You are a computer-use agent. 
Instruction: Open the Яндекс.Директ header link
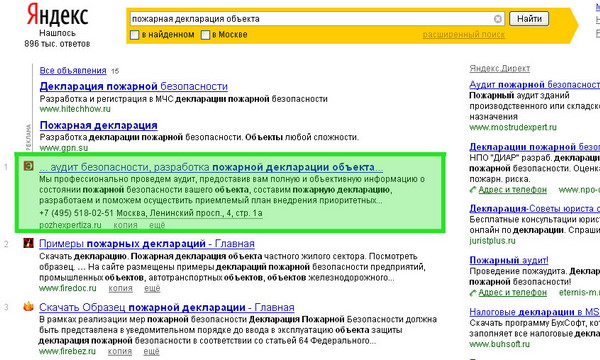click(x=500, y=68)
